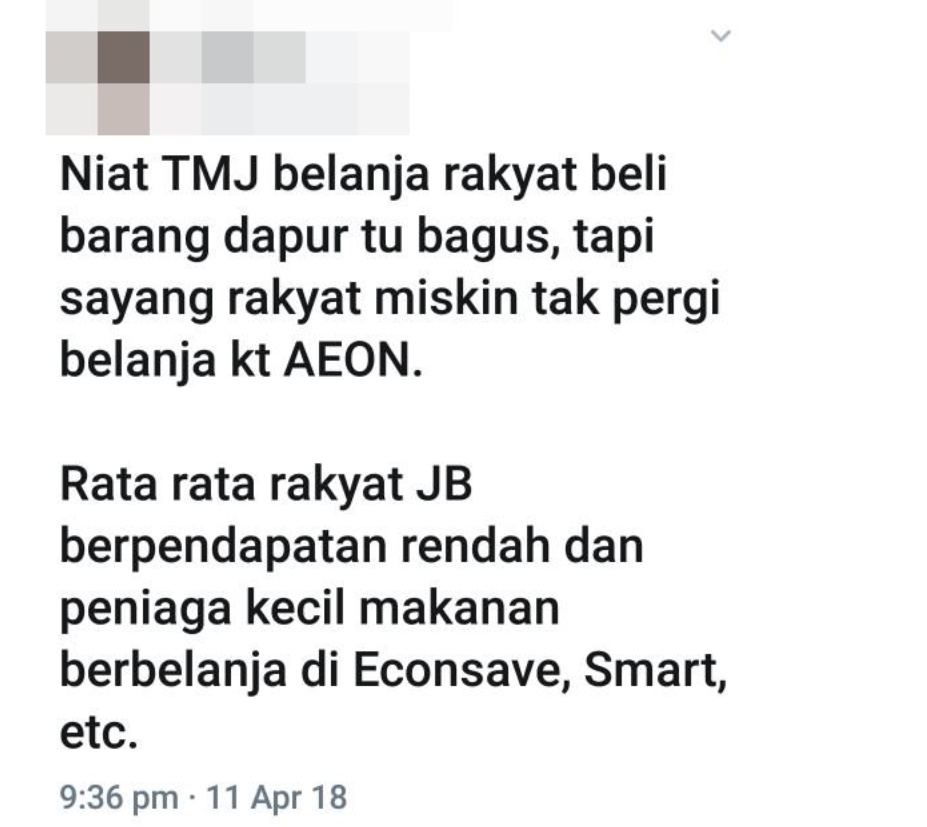Open the tweet options chevron menu
The image size is (927, 827).
(x=720, y=35)
